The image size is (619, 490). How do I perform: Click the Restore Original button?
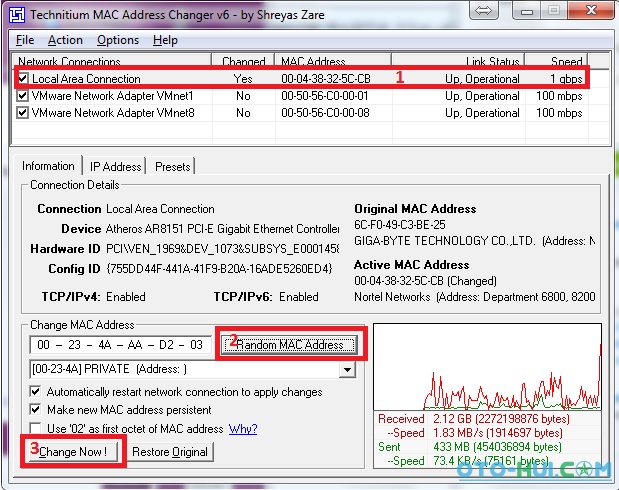[170, 452]
